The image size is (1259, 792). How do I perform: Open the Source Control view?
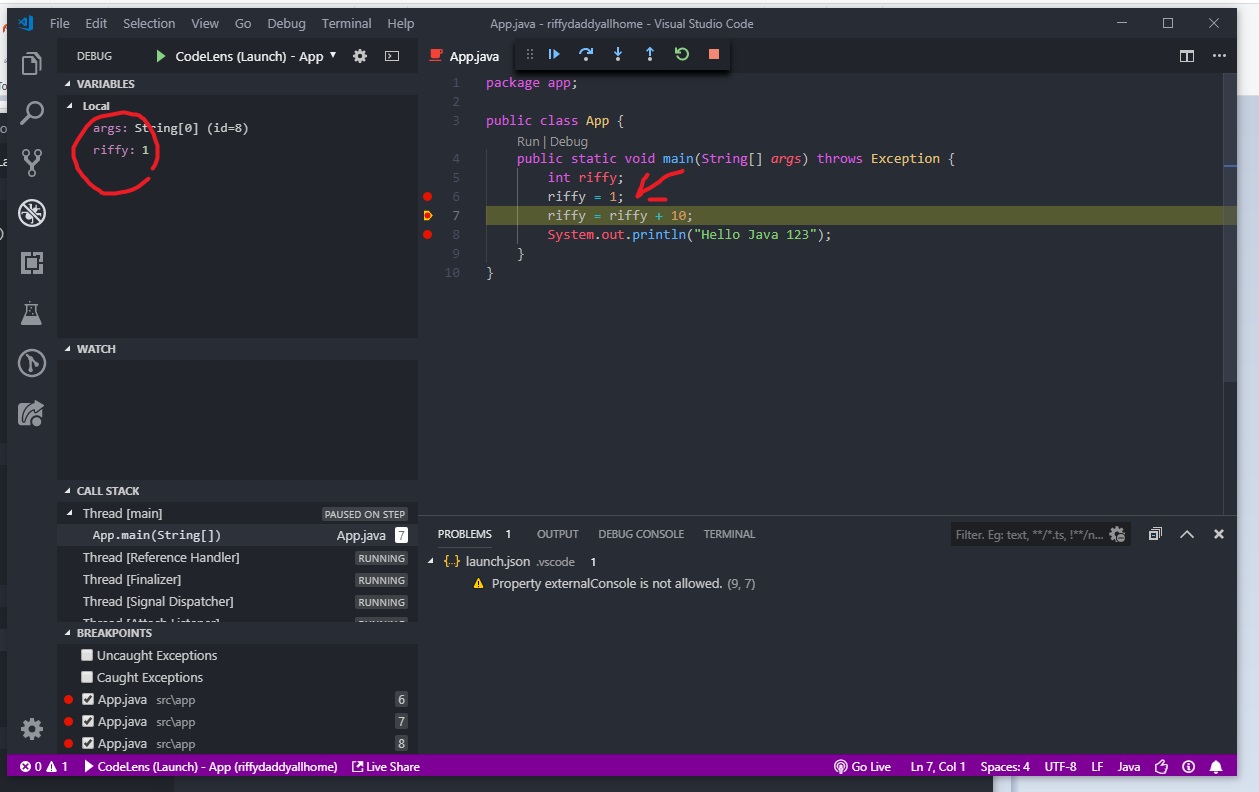[x=32, y=162]
